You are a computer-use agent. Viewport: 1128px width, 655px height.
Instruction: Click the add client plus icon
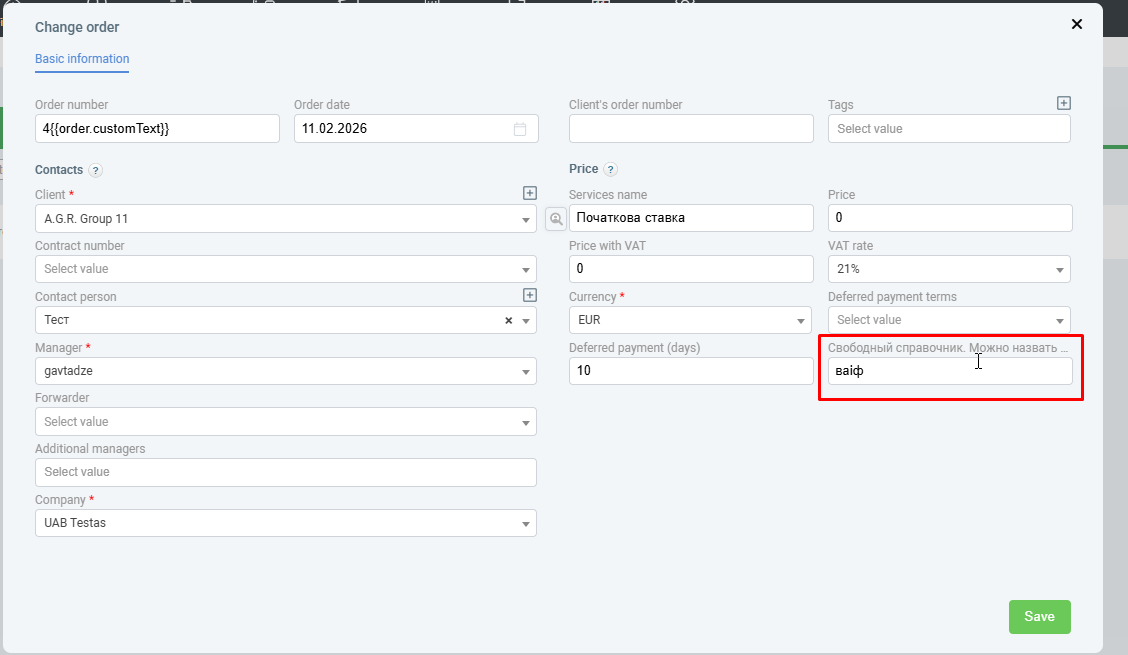tap(530, 193)
